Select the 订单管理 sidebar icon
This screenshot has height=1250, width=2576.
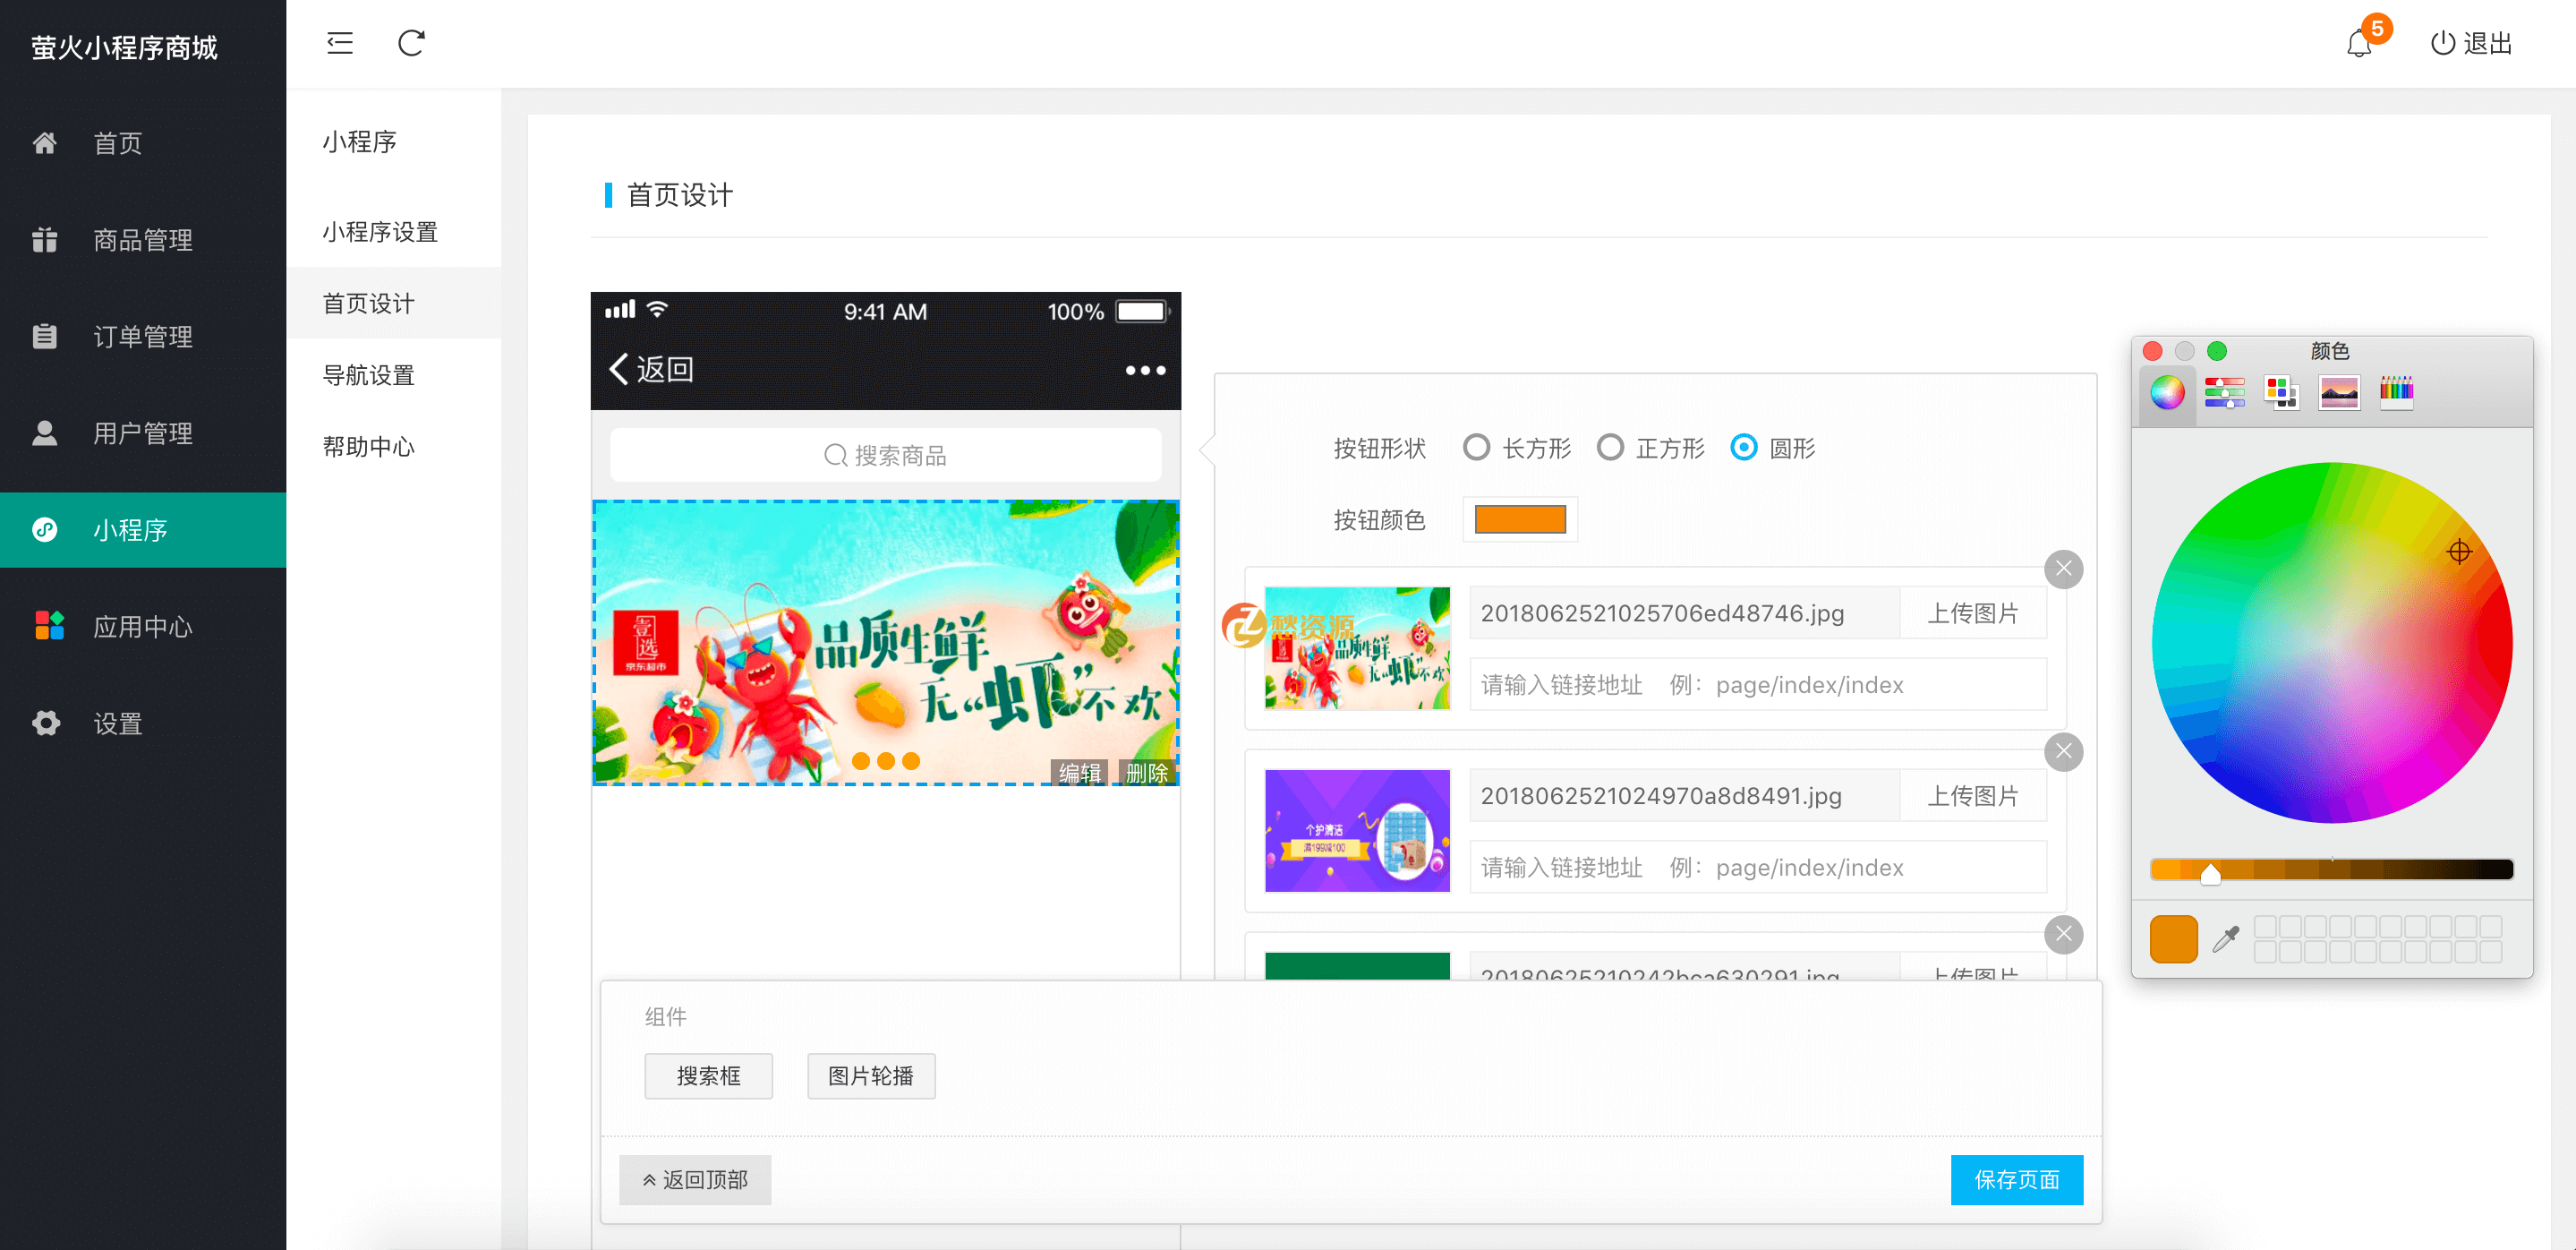[45, 337]
